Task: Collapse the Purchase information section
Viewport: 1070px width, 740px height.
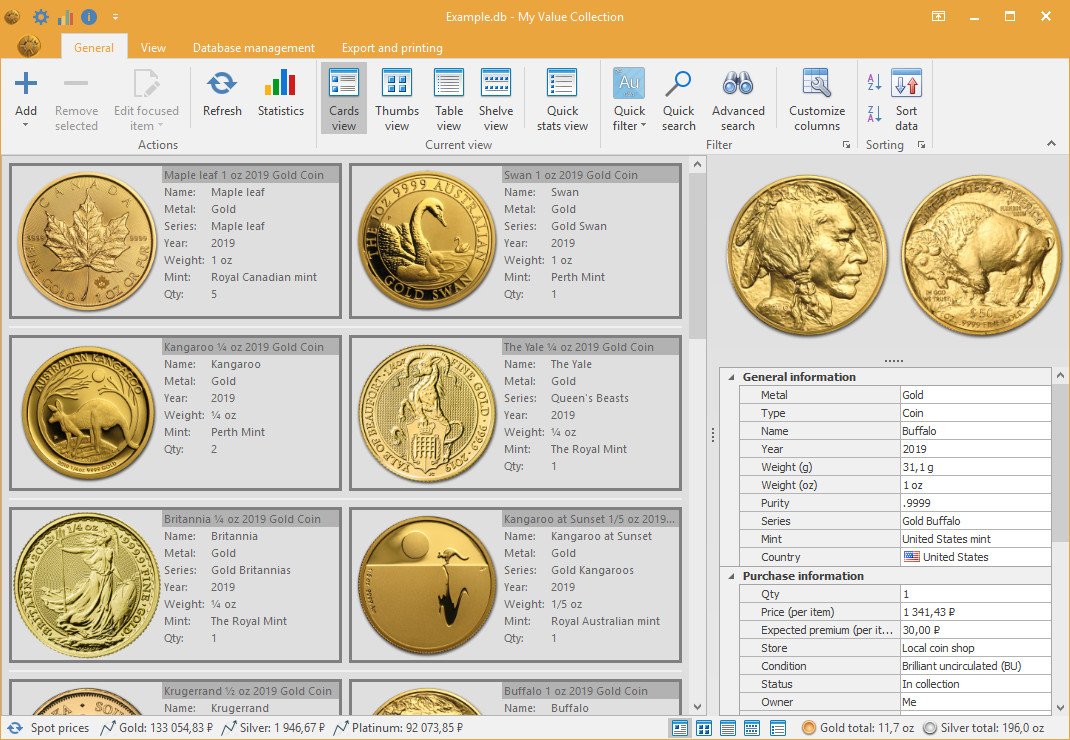Action: pyautogui.click(x=731, y=576)
